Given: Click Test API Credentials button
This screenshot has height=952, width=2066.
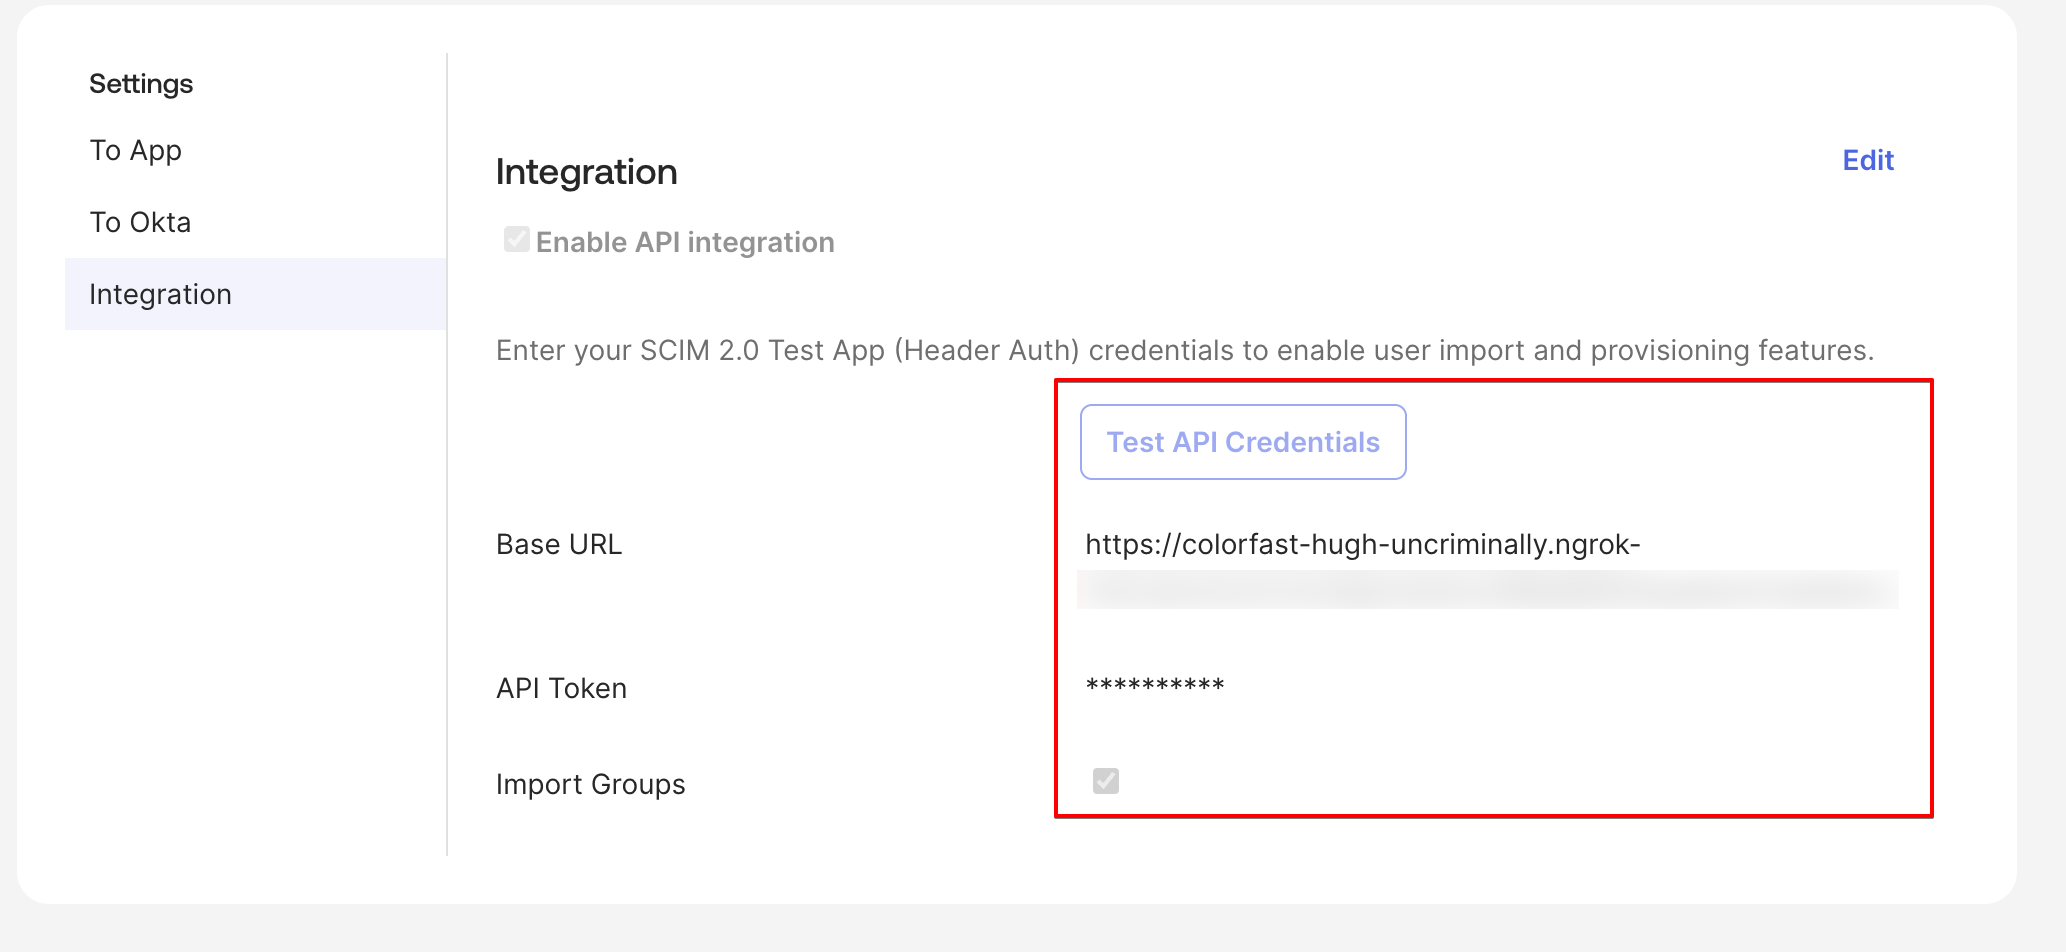Looking at the screenshot, I should pyautogui.click(x=1243, y=442).
